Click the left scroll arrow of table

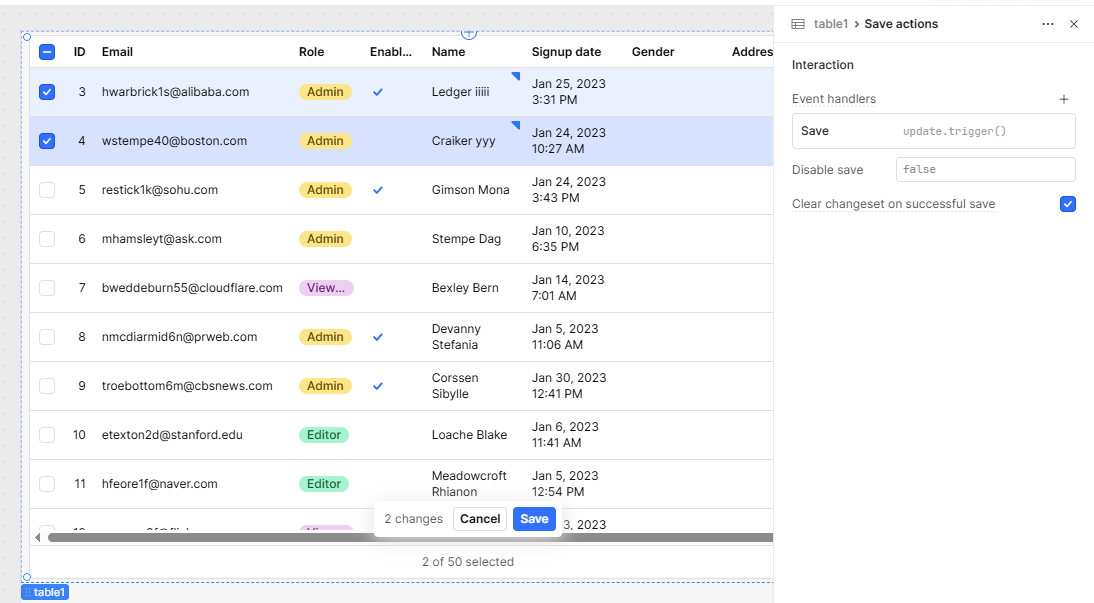coord(38,538)
